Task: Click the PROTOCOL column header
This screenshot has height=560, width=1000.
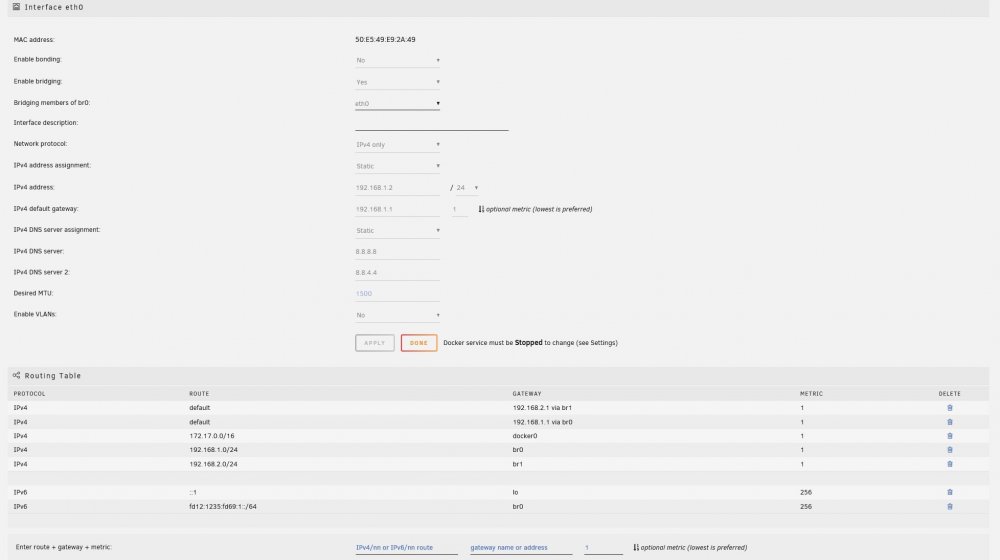Action: [x=29, y=394]
